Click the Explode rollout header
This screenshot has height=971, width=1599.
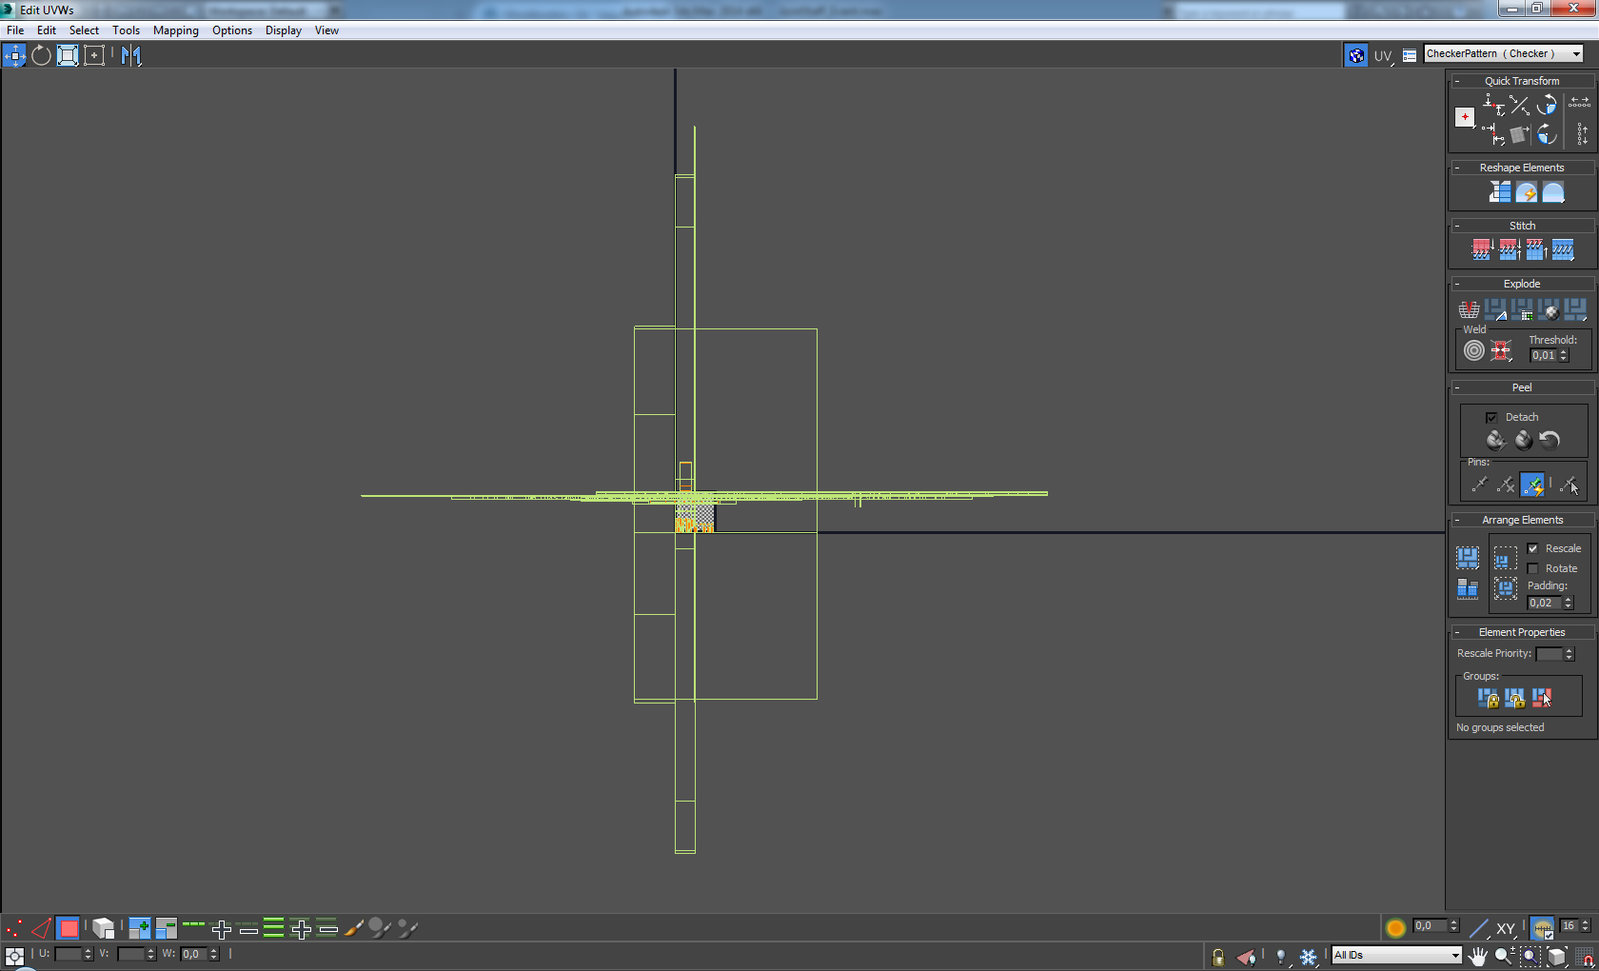(x=1521, y=284)
